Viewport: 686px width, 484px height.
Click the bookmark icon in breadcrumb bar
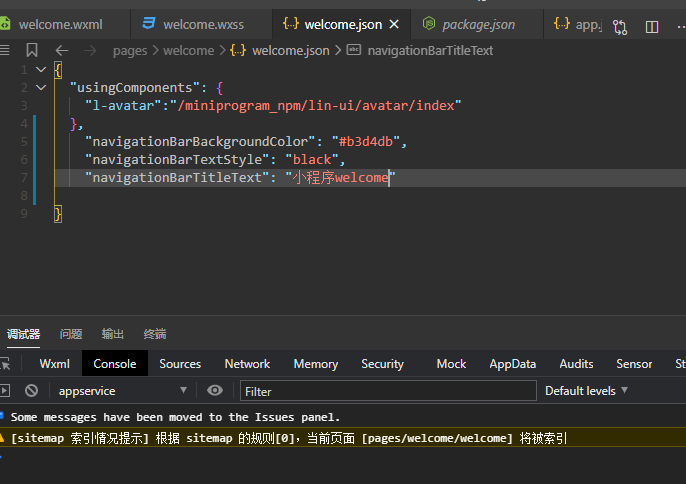tap(32, 50)
